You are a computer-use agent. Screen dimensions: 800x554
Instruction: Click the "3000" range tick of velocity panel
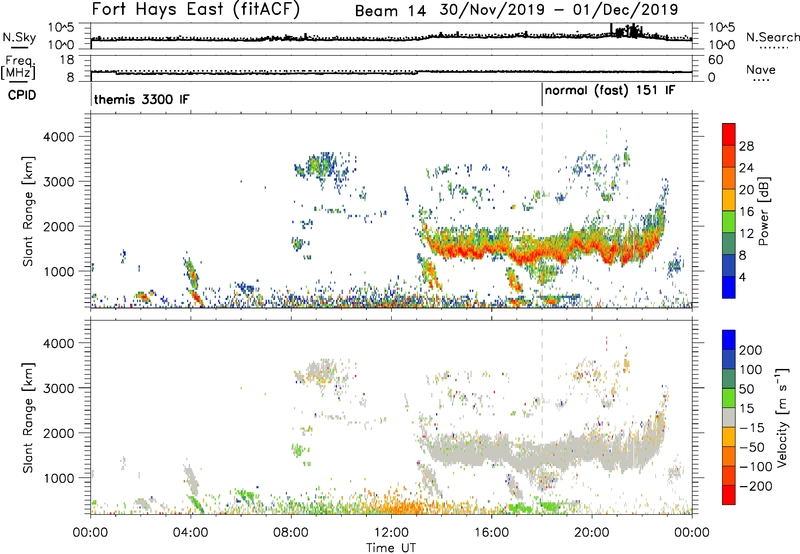click(x=58, y=388)
